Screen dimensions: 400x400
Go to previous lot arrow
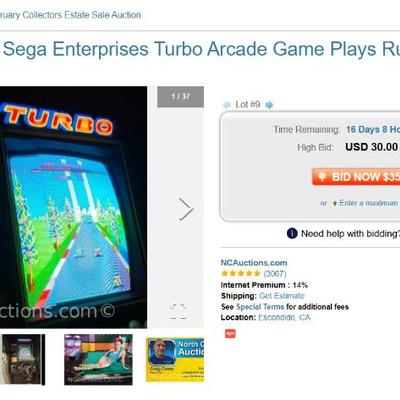227,105
